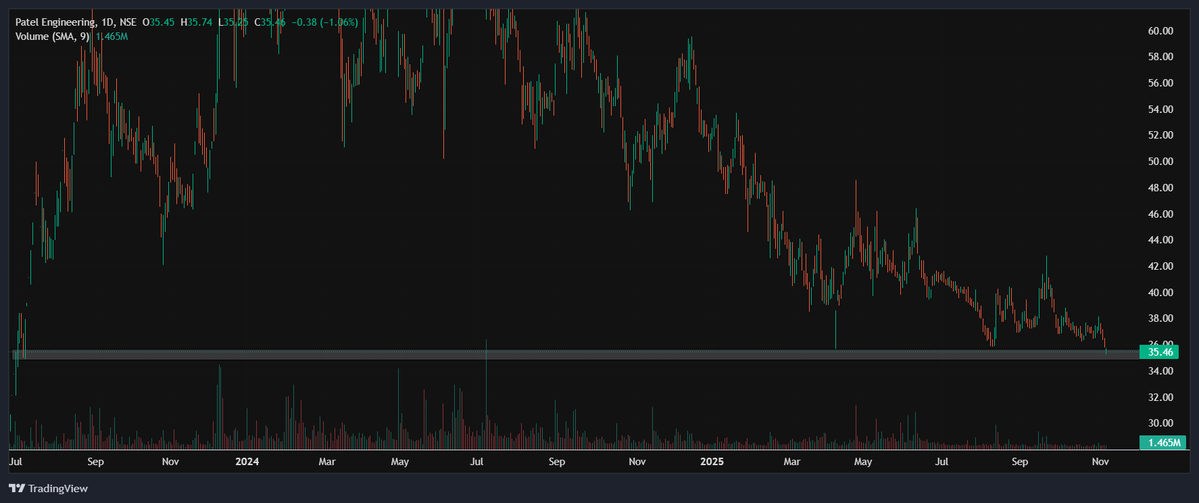Click the change value −0.38 (−1.06%)
Image resolution: width=1199 pixels, height=503 pixels.
point(323,23)
